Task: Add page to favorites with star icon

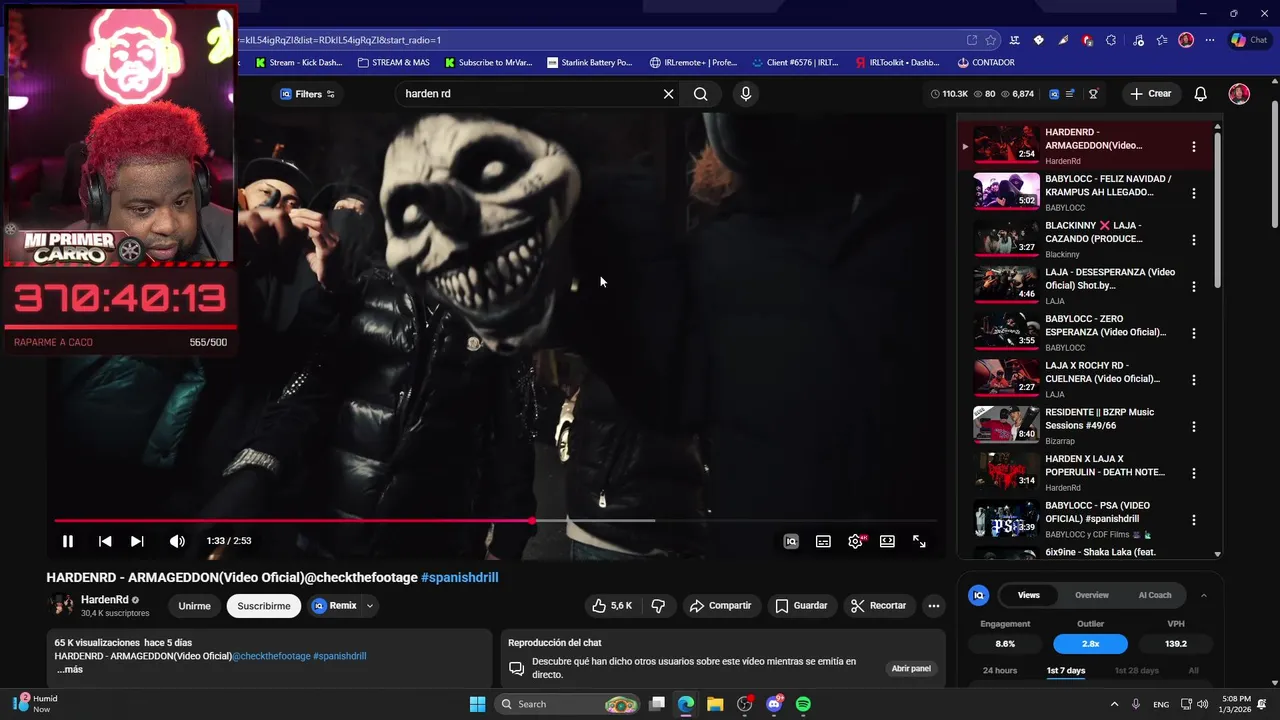Action: click(991, 40)
